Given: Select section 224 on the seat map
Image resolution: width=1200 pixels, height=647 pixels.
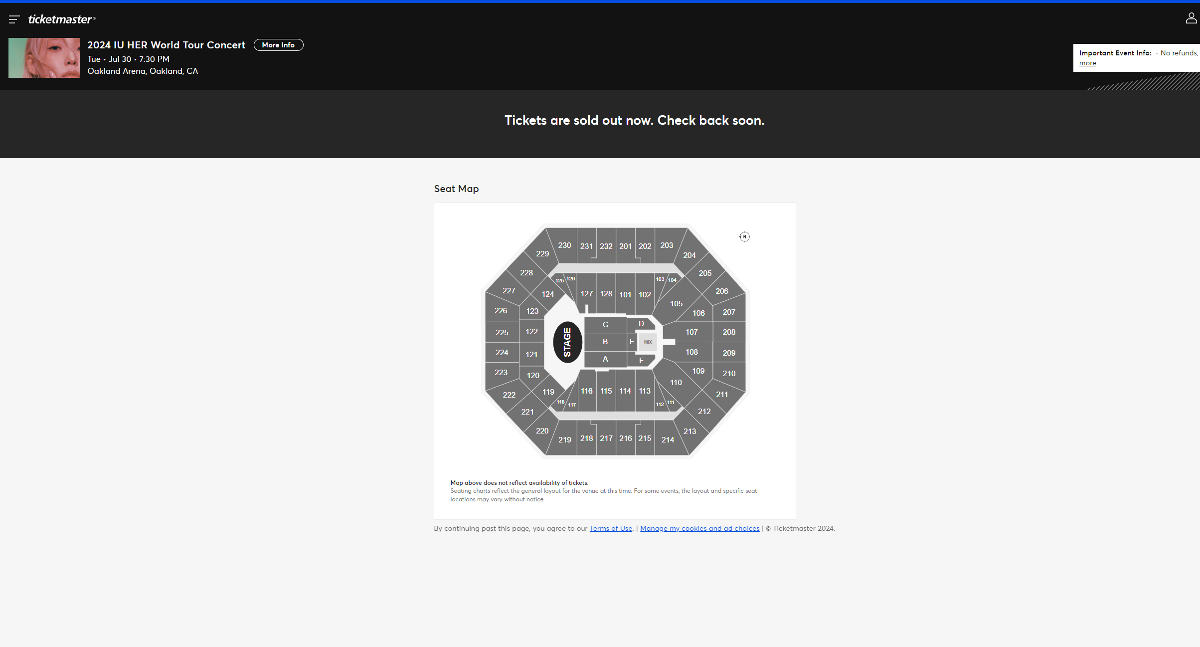Looking at the screenshot, I should click(502, 352).
